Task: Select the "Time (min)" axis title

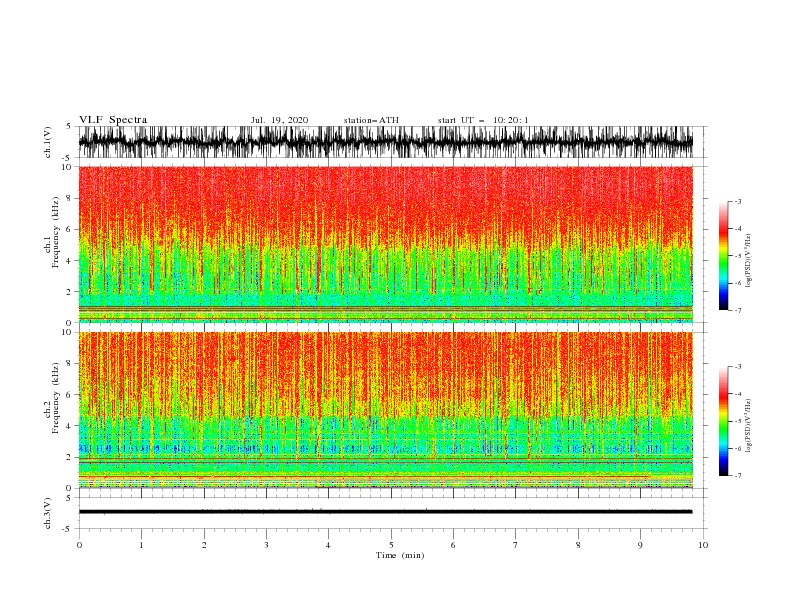Action: [400, 555]
